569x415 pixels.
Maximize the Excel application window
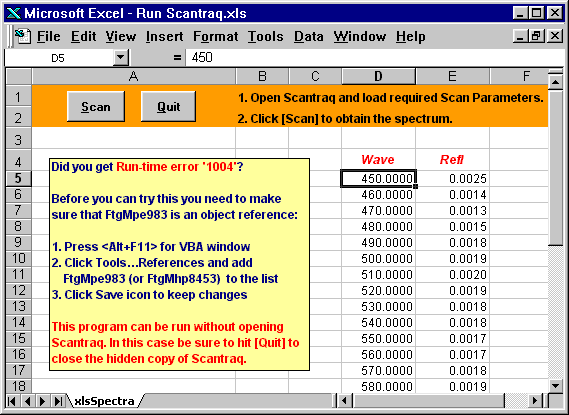click(536, 13)
